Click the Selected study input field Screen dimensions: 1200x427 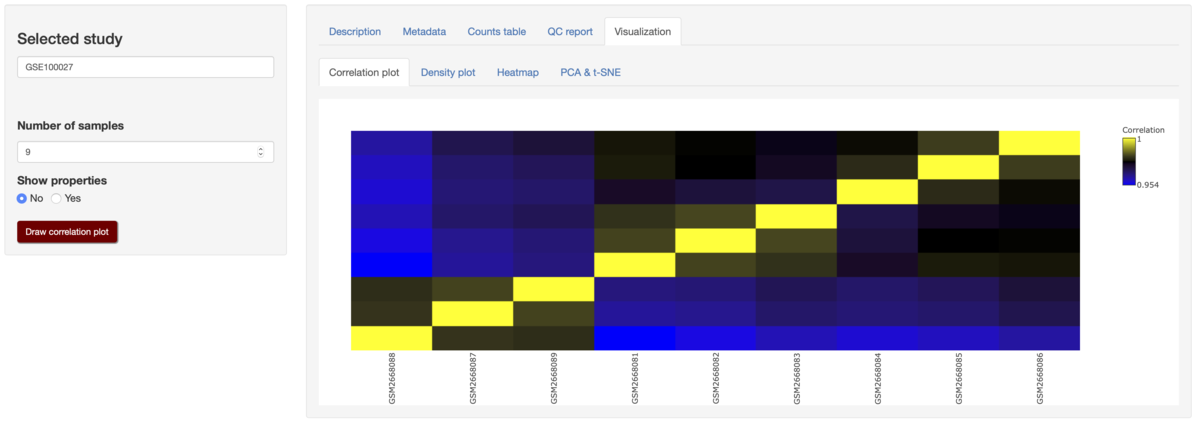point(145,67)
